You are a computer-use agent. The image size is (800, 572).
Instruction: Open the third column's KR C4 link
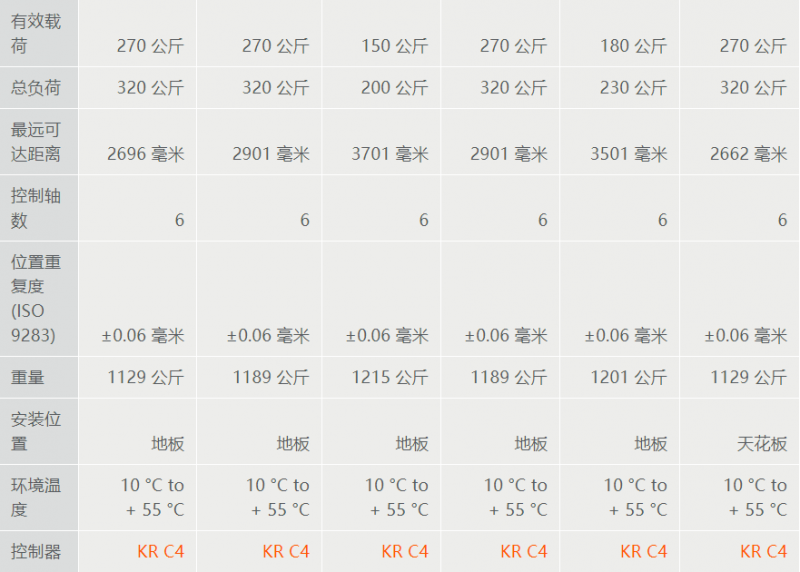pos(405,552)
